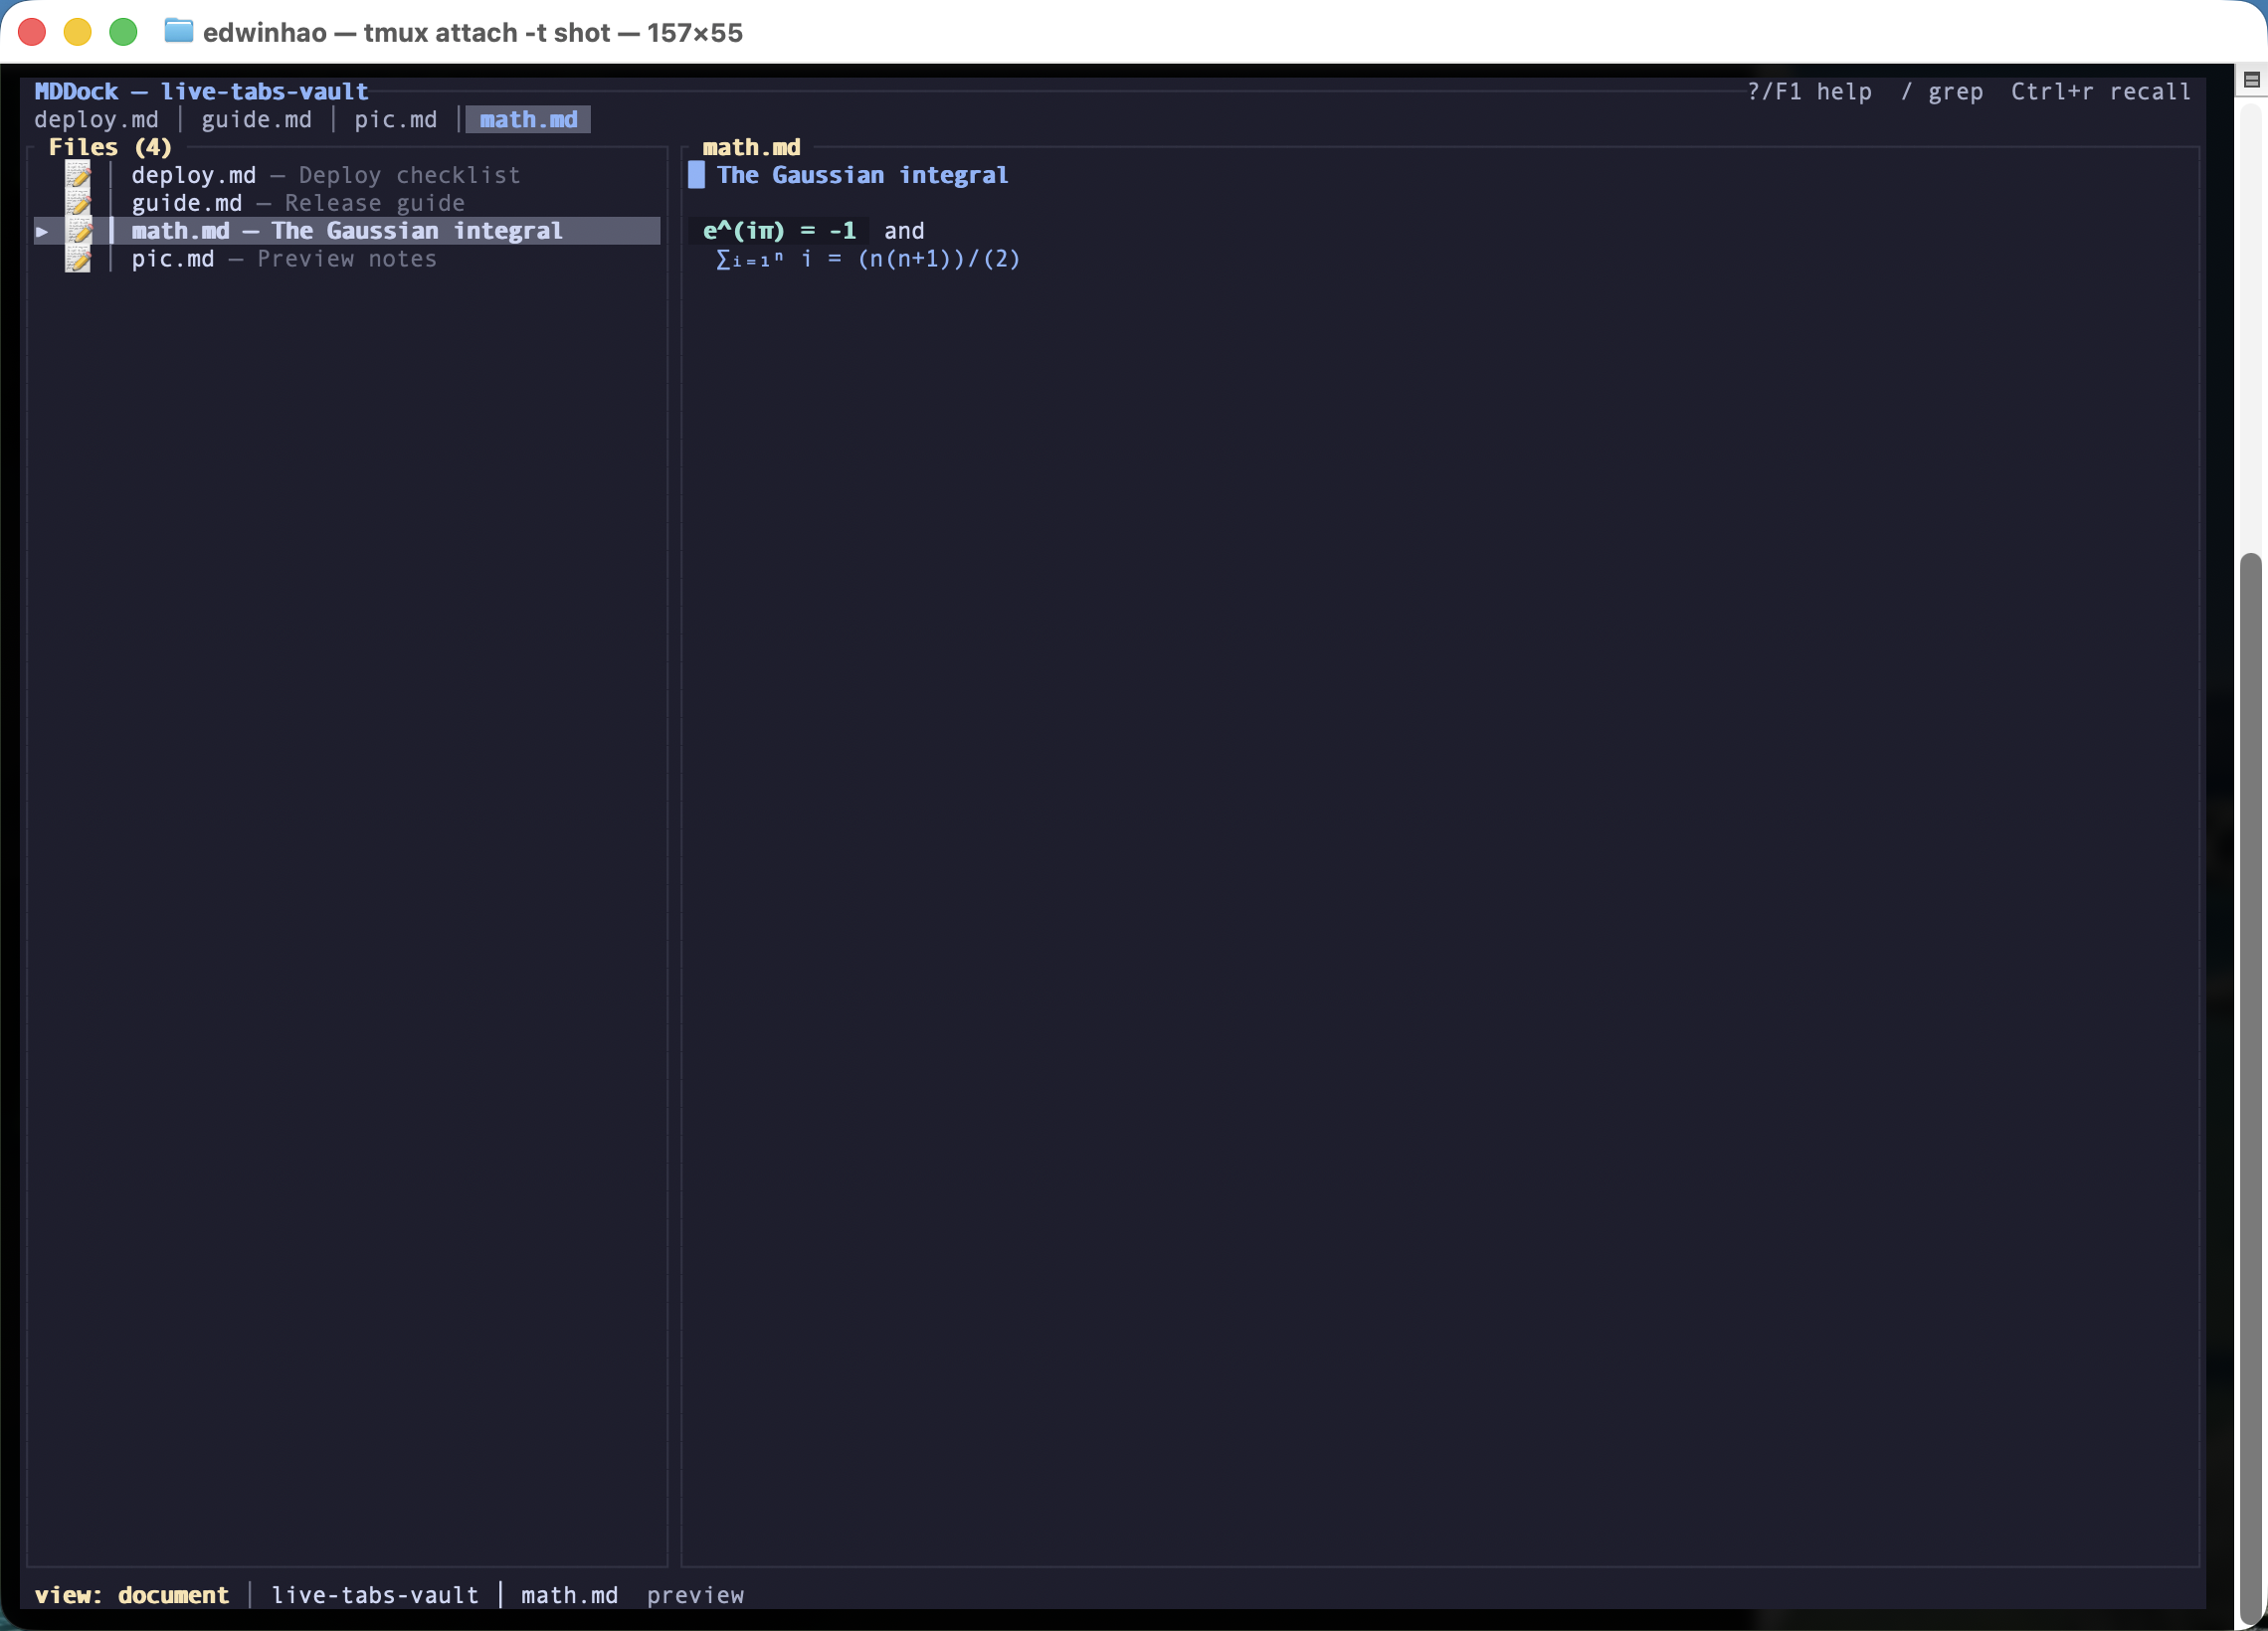
Task: Click the summation formula line
Action: click(868, 259)
